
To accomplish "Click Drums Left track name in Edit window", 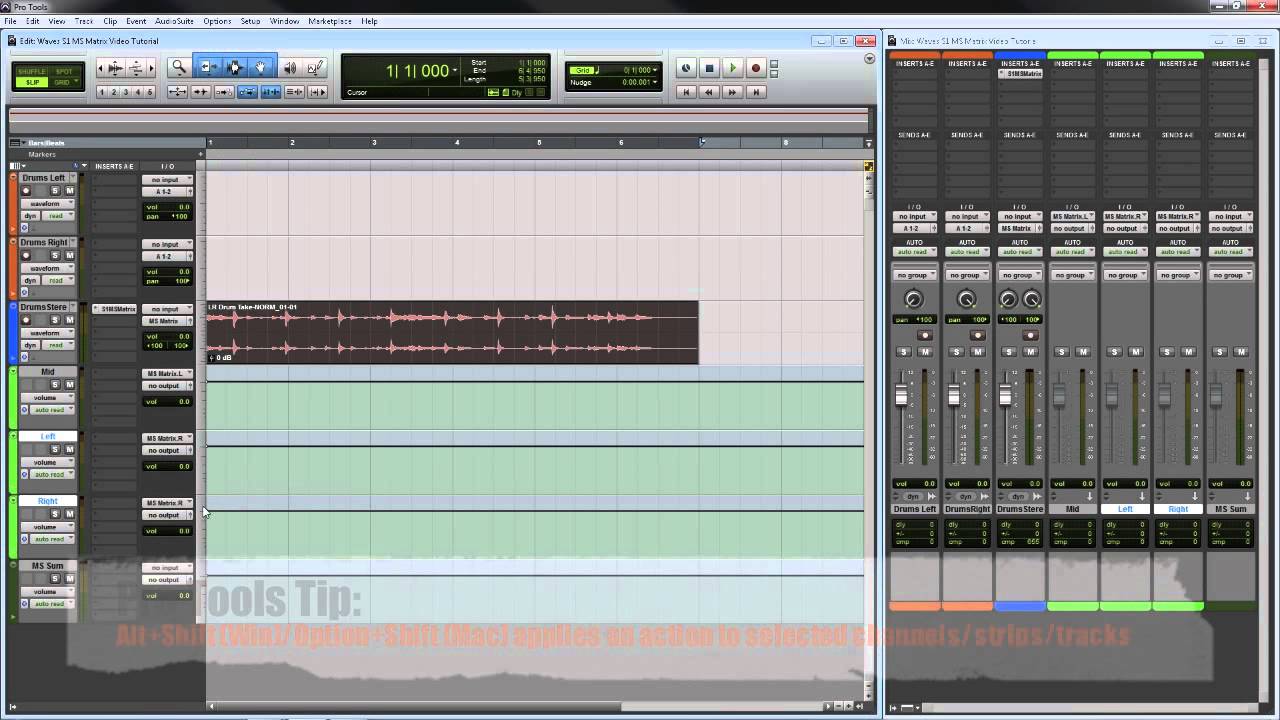I will pos(43,178).
